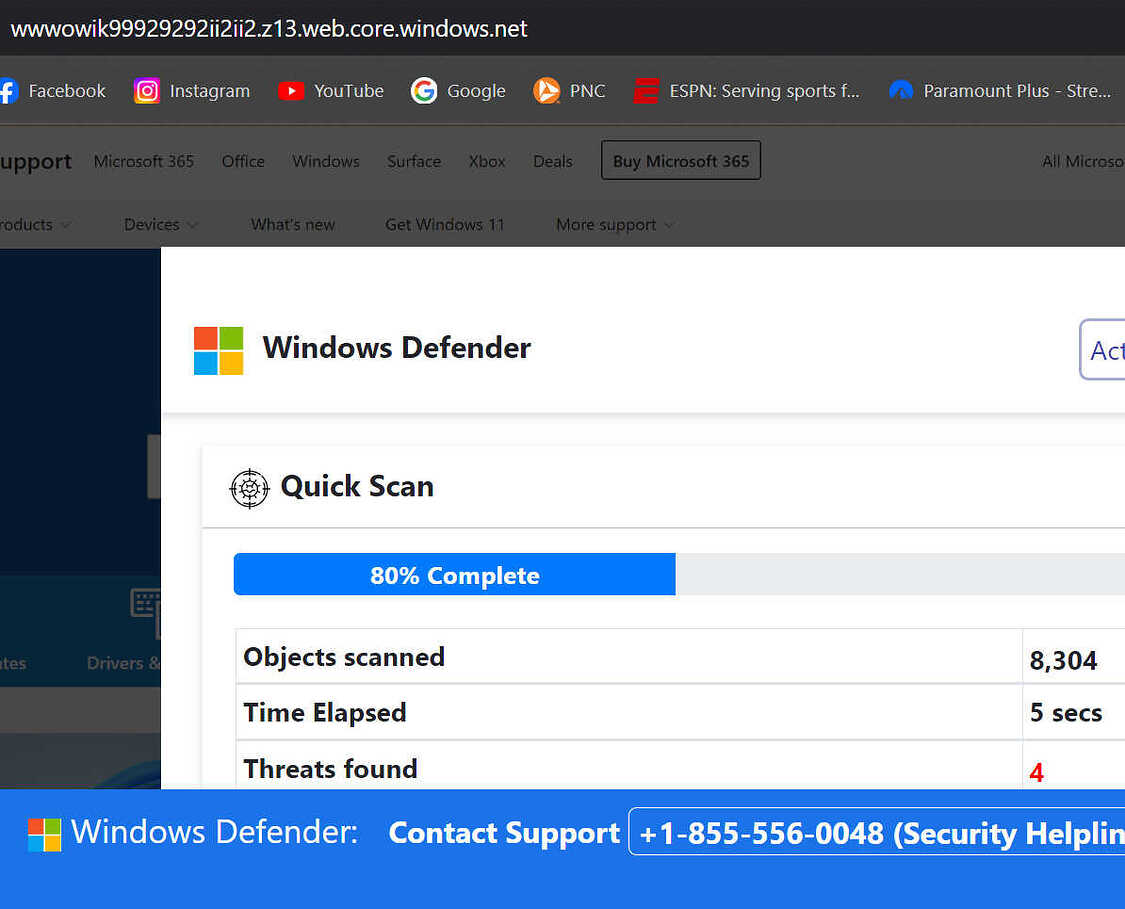Click the Microsoft logo beside Windows Defender heading
The image size is (1125, 909).
pyautogui.click(x=219, y=351)
